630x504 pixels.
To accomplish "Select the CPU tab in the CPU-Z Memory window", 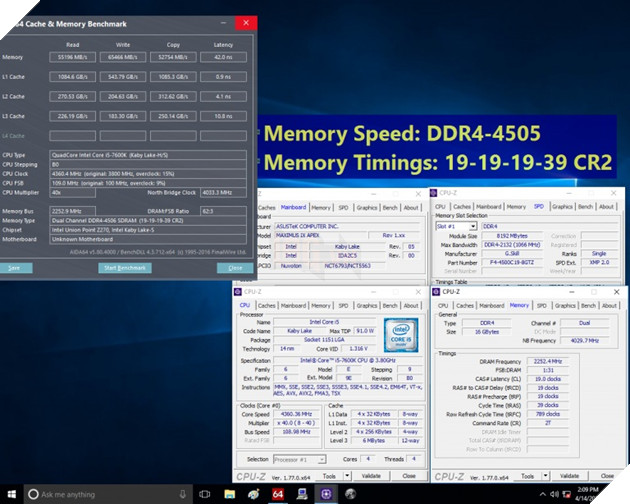I will (443, 306).
